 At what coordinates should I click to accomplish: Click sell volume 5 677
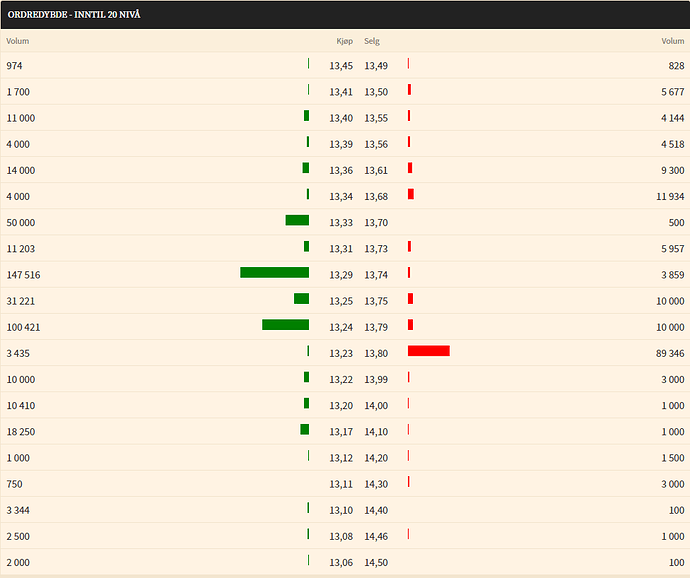(673, 92)
